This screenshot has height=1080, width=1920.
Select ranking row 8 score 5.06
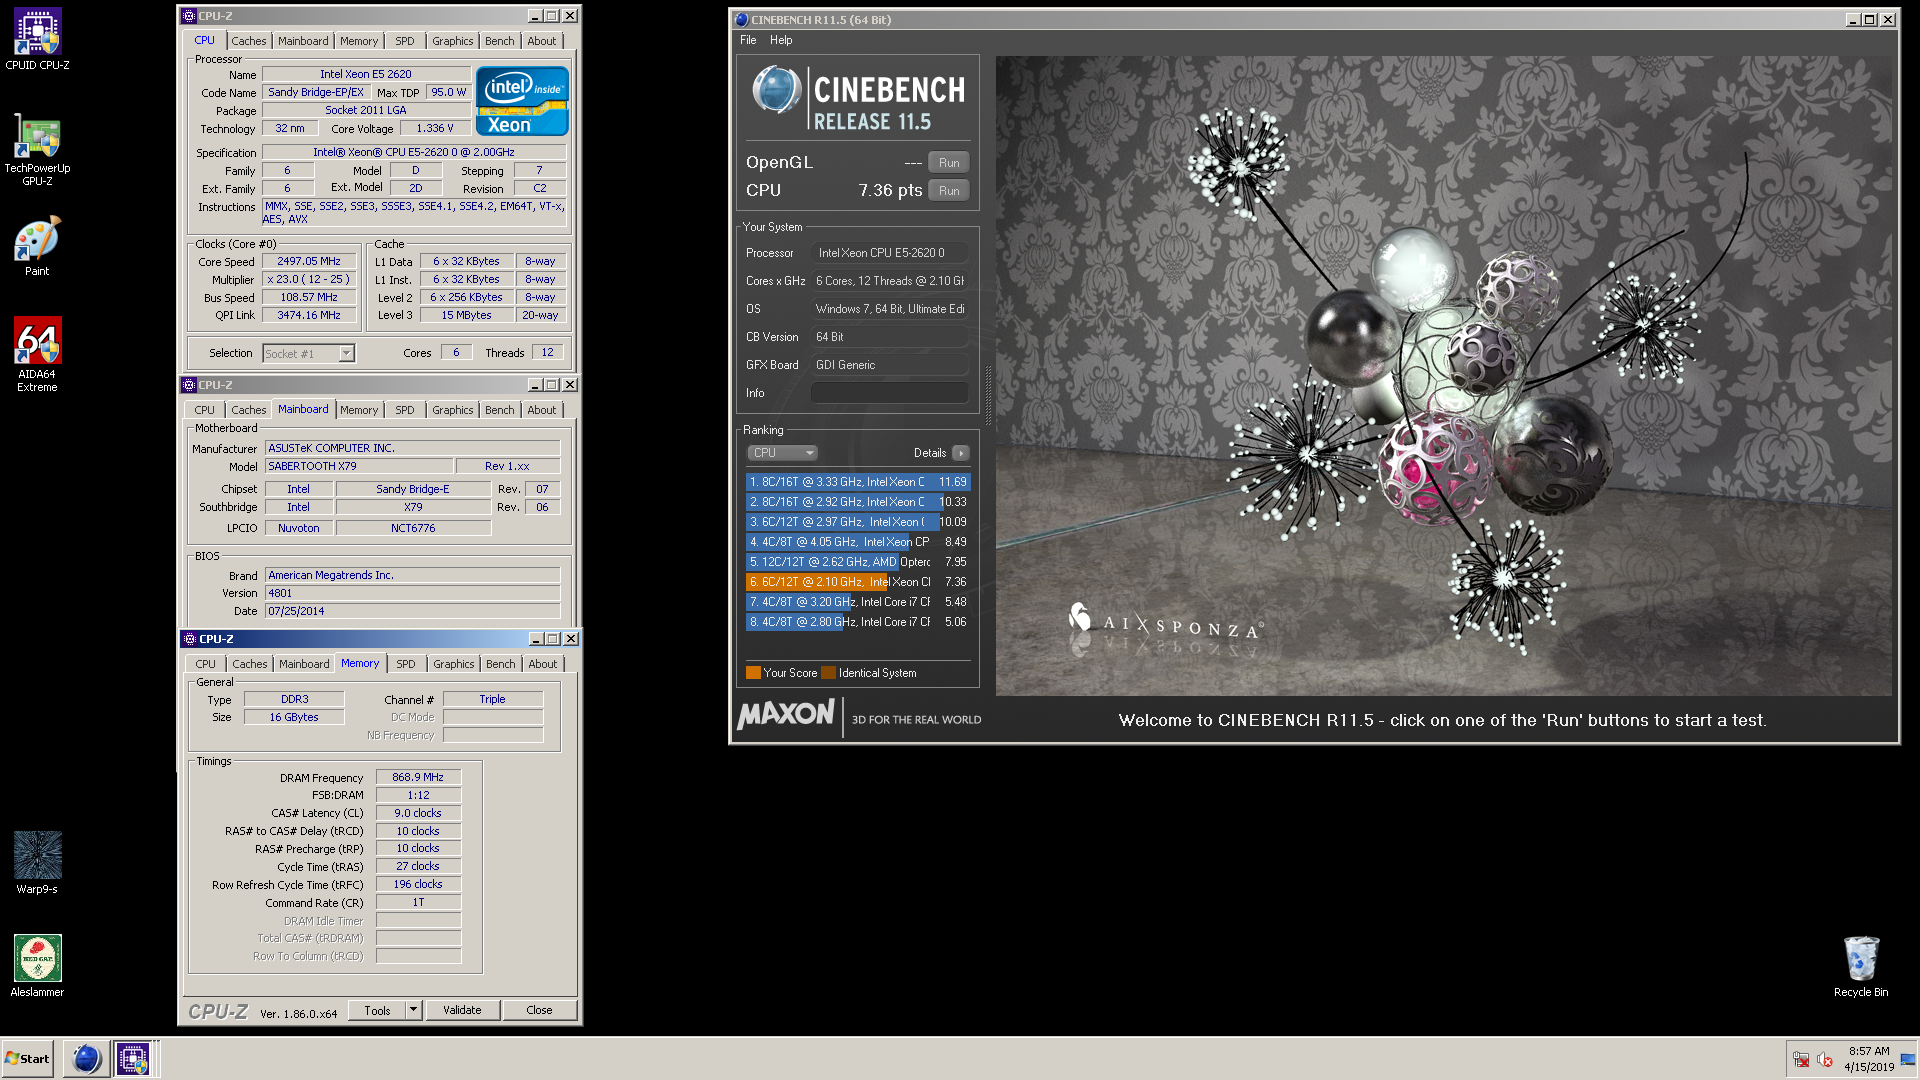click(x=858, y=622)
